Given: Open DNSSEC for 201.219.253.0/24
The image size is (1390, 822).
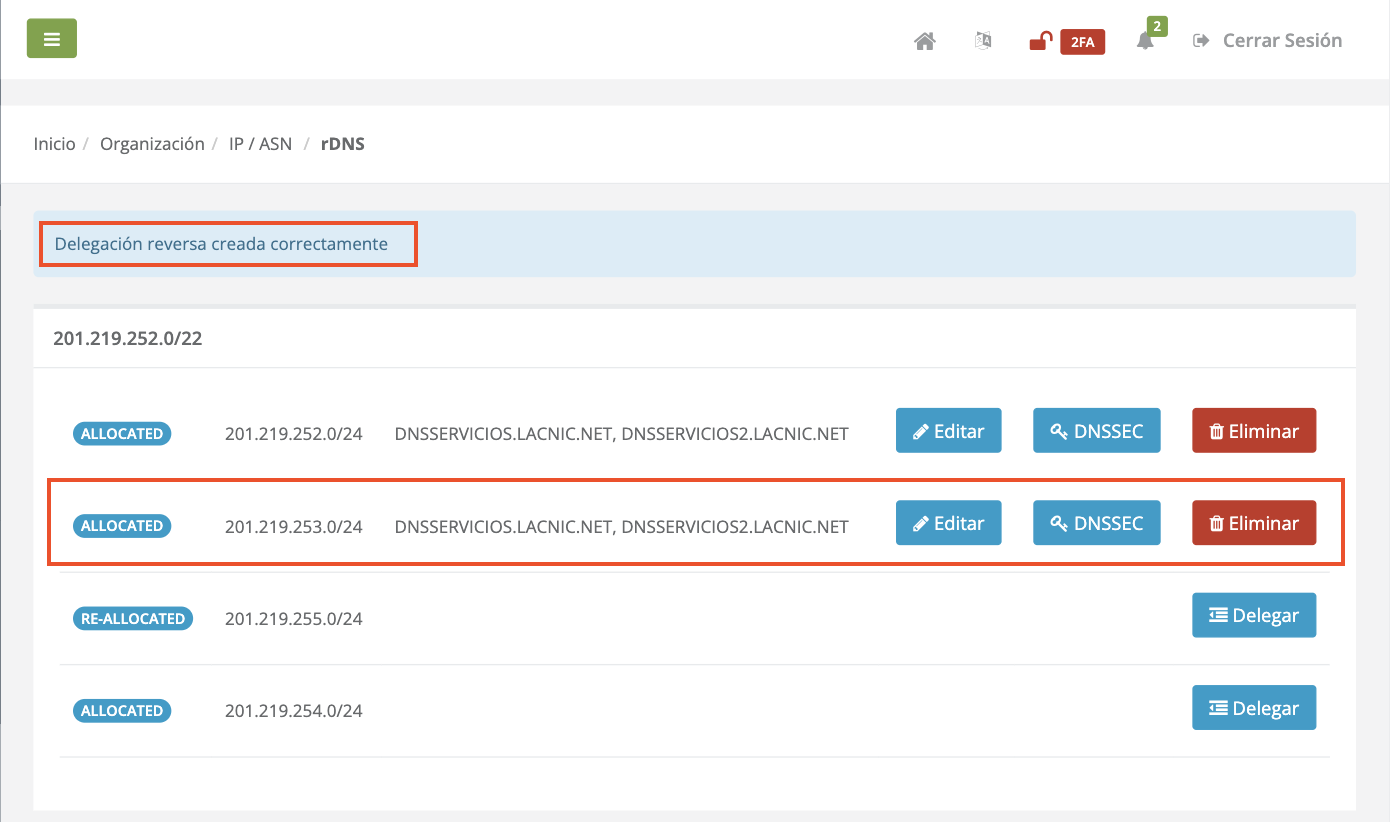Looking at the screenshot, I should 1096,523.
